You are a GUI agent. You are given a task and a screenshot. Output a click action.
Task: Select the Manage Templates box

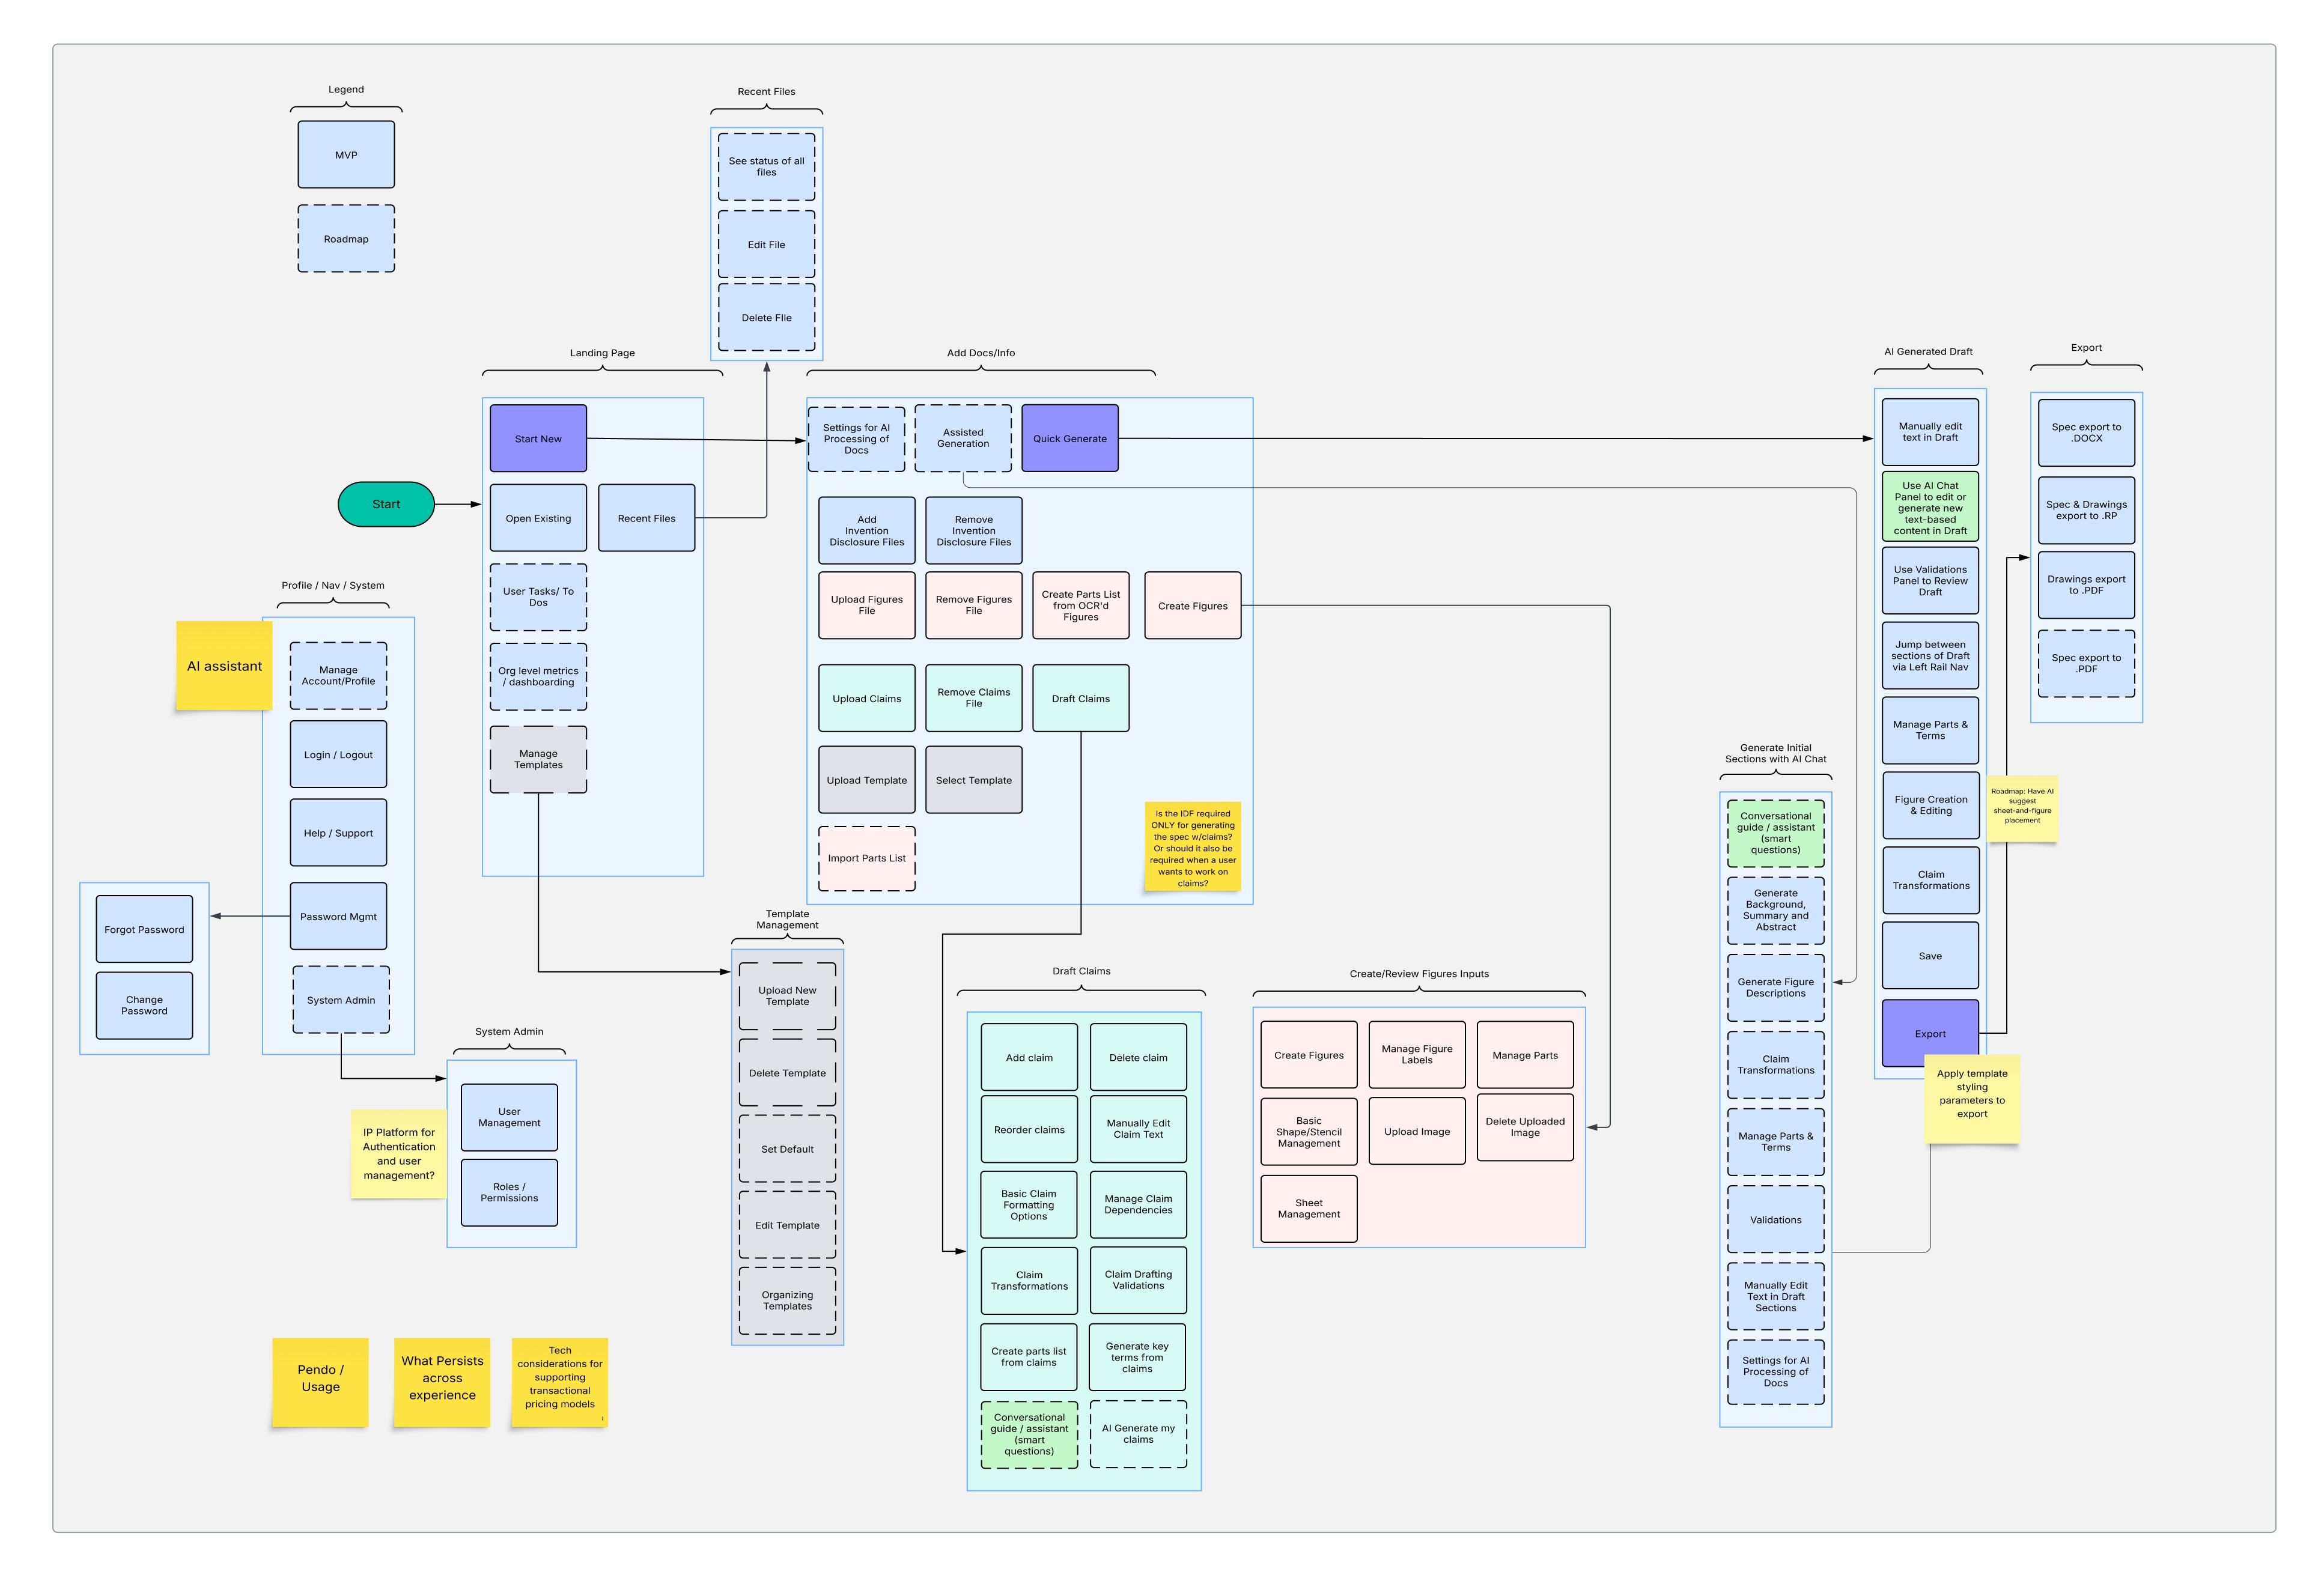pyautogui.click(x=538, y=759)
